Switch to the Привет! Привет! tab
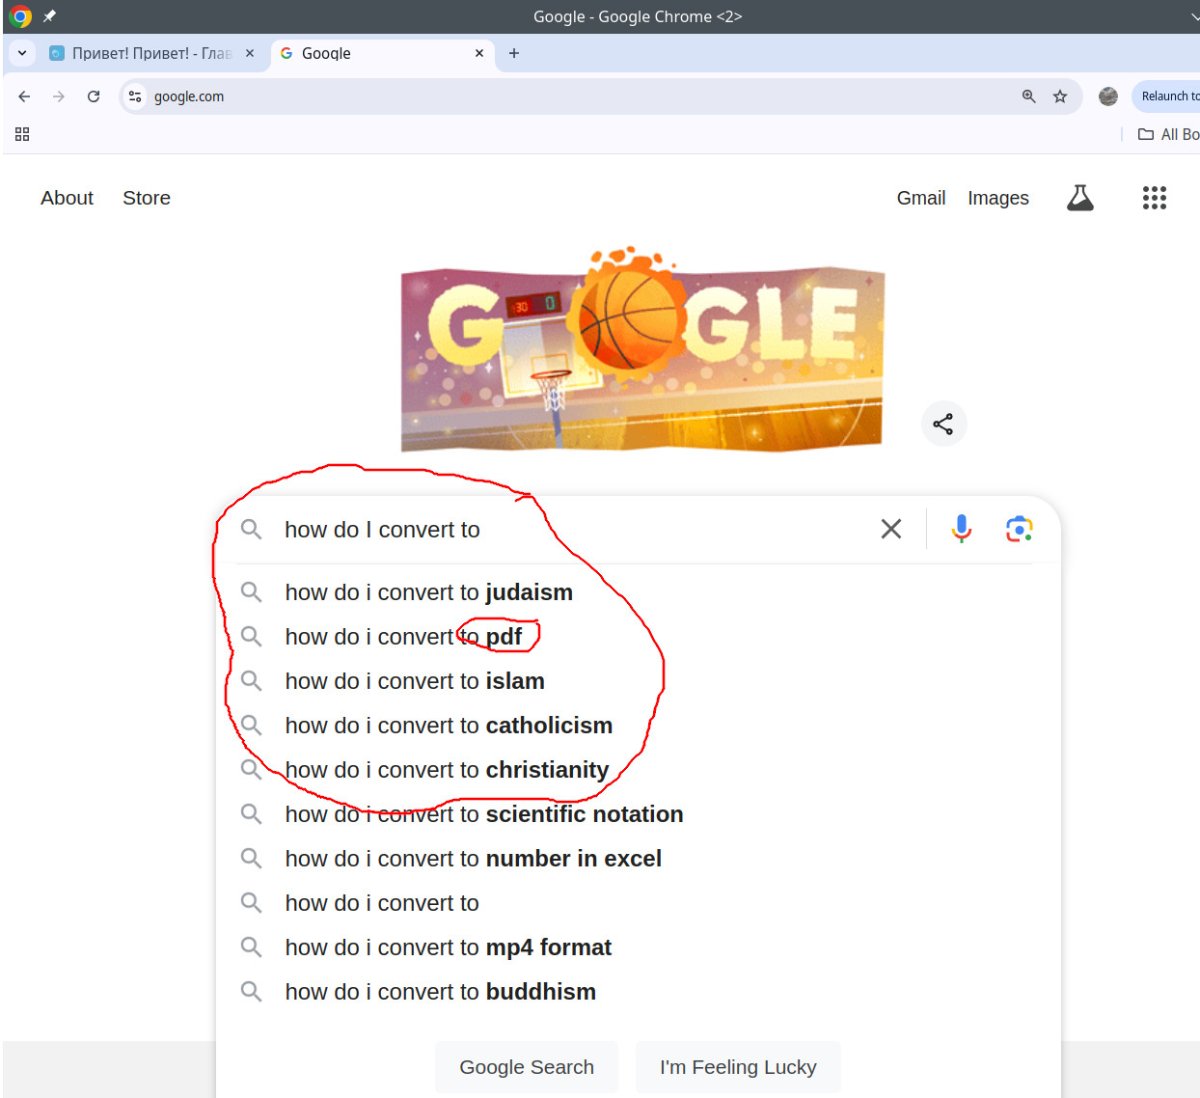 click(x=145, y=53)
